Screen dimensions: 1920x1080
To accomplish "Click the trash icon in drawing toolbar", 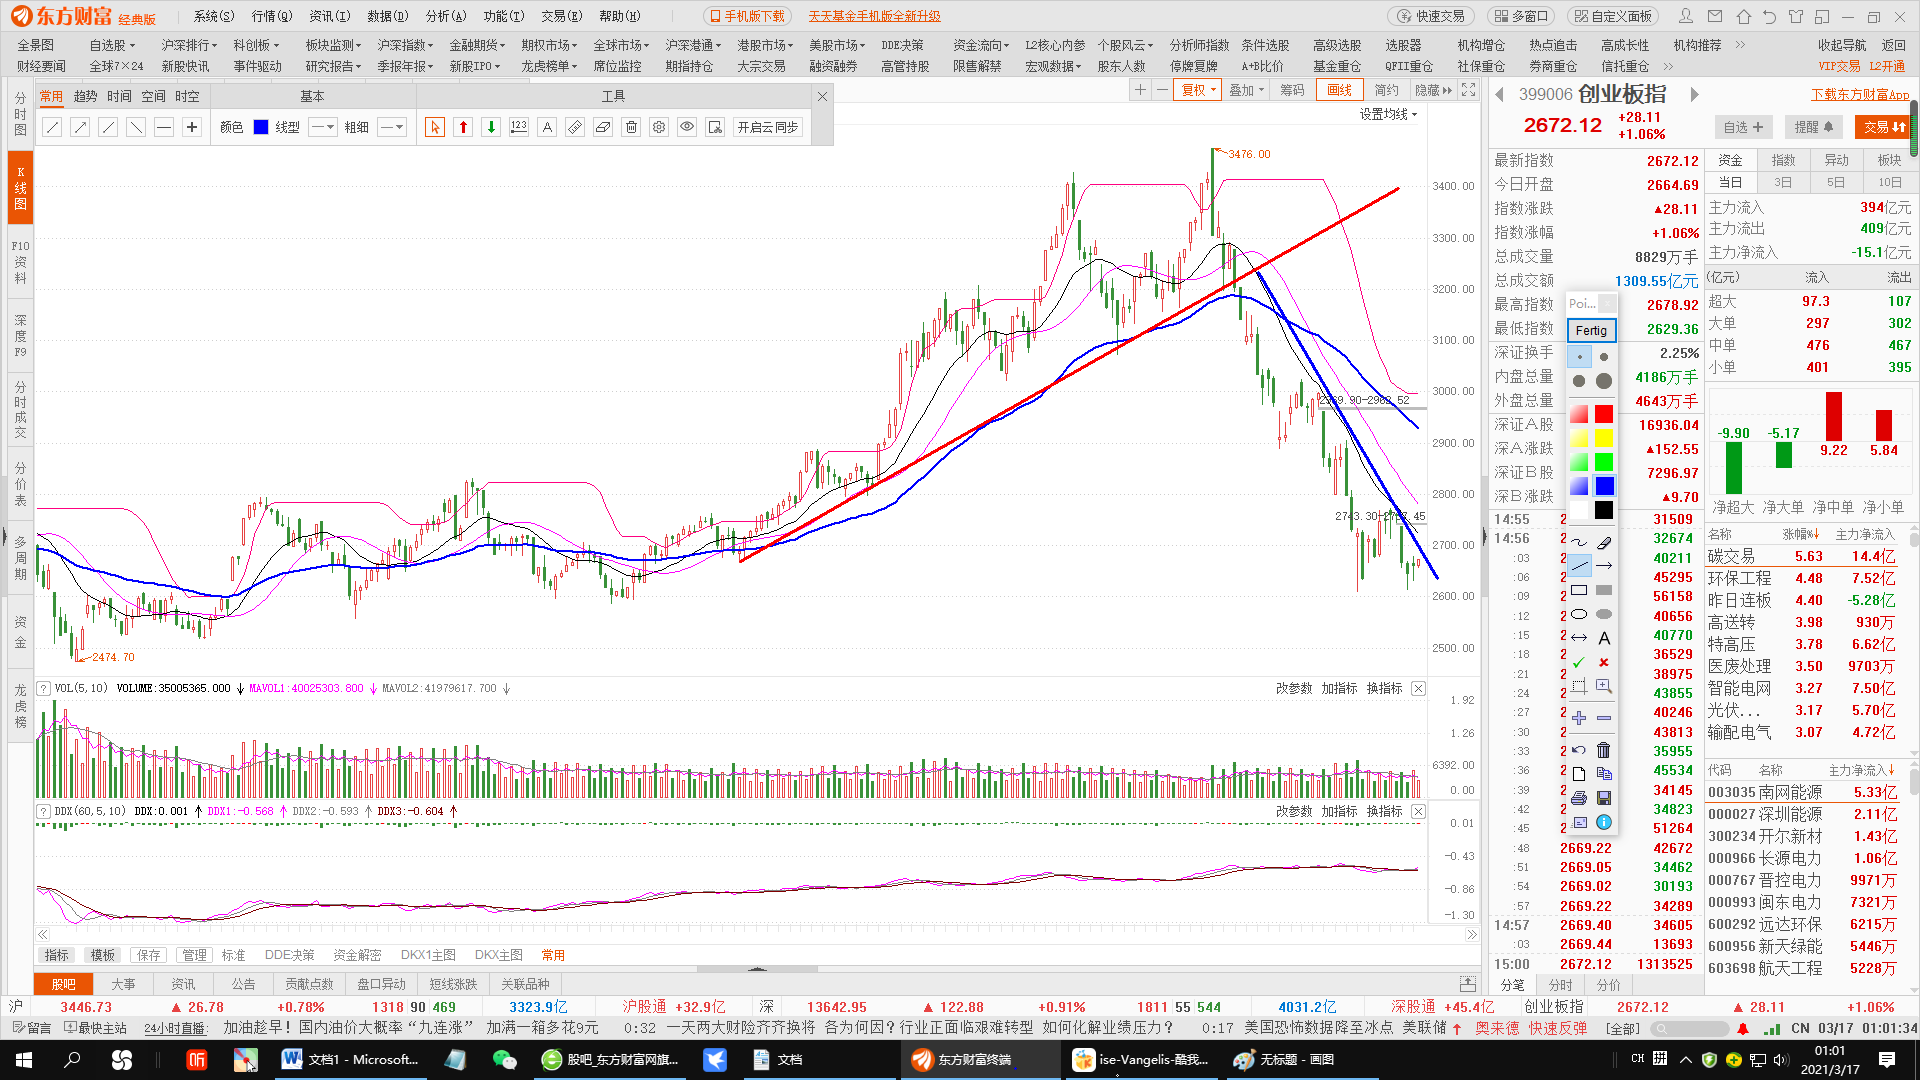I will tap(631, 127).
